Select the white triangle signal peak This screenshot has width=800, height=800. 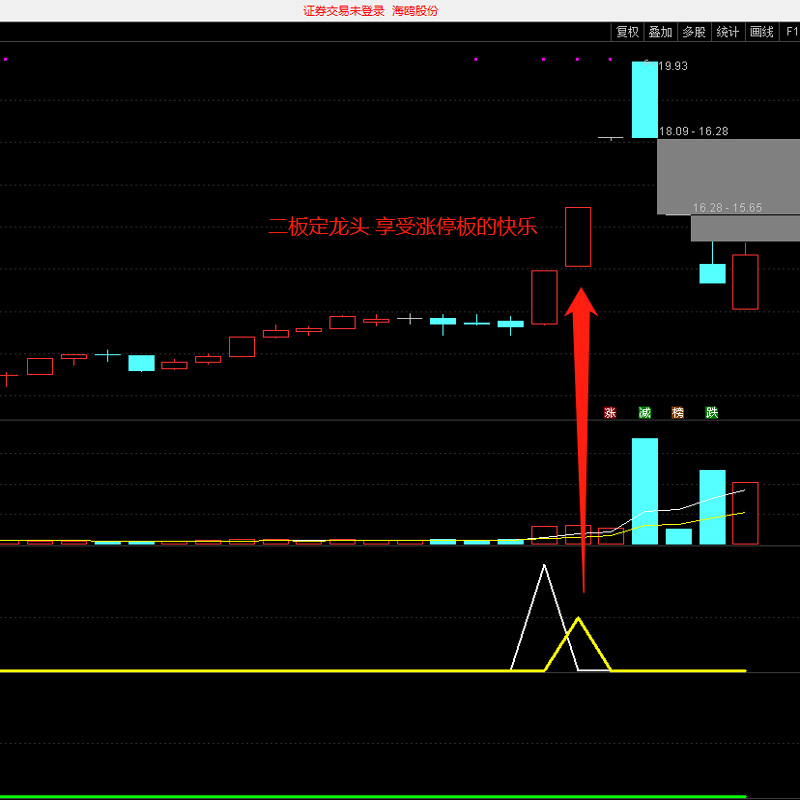[x=544, y=568]
